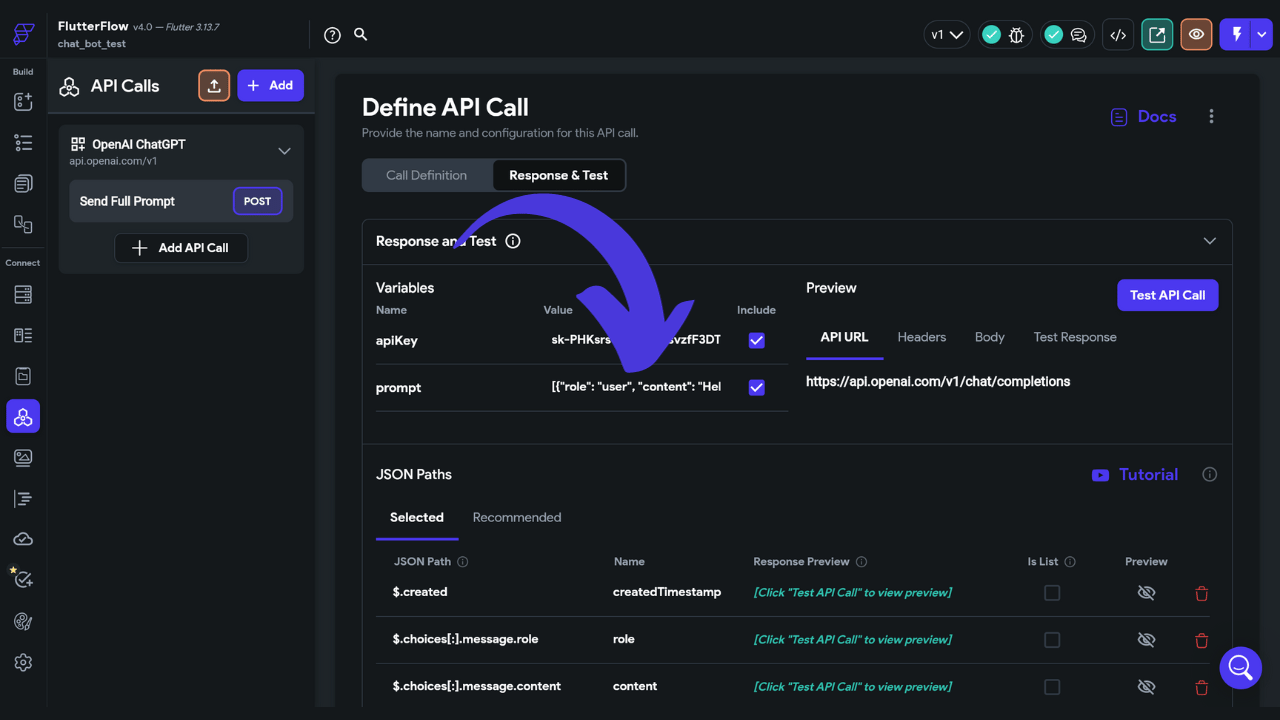Open Theme Settings sidebar icon
Screen dimensions: 1280x720
click(23, 621)
